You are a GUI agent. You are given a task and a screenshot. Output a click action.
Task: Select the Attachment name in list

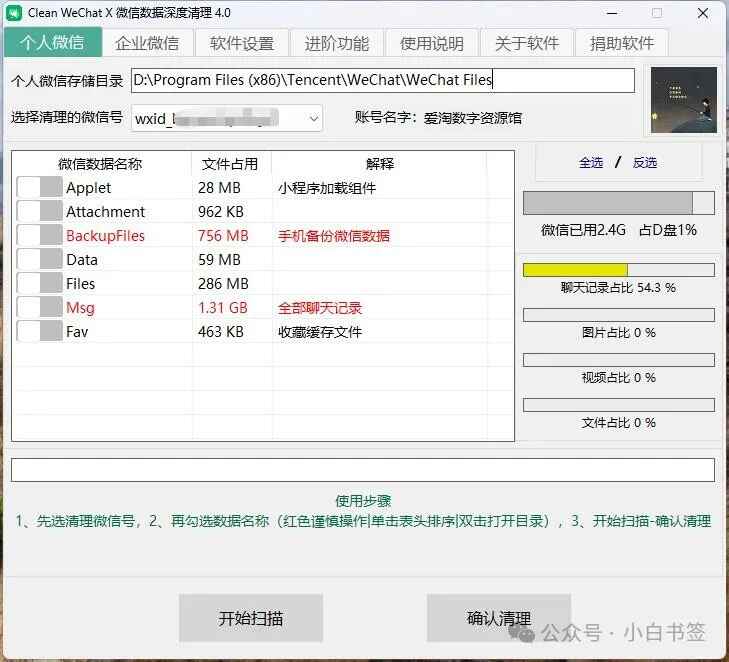[106, 212]
